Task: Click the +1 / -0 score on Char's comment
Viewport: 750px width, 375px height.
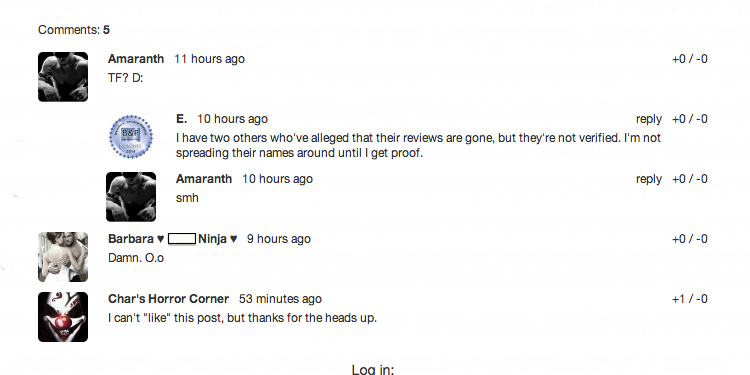Action: coord(689,299)
